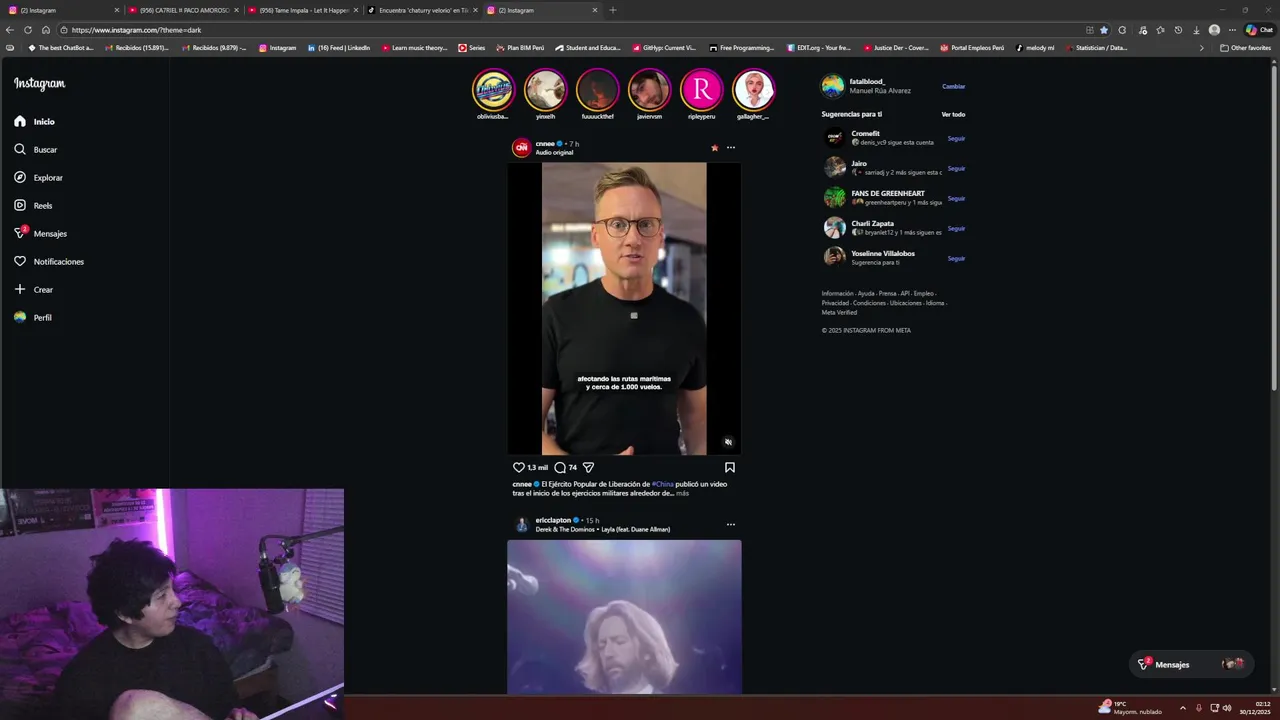The image size is (1280, 720).
Task: Share the cnnee post via paper plane
Action: 588,467
